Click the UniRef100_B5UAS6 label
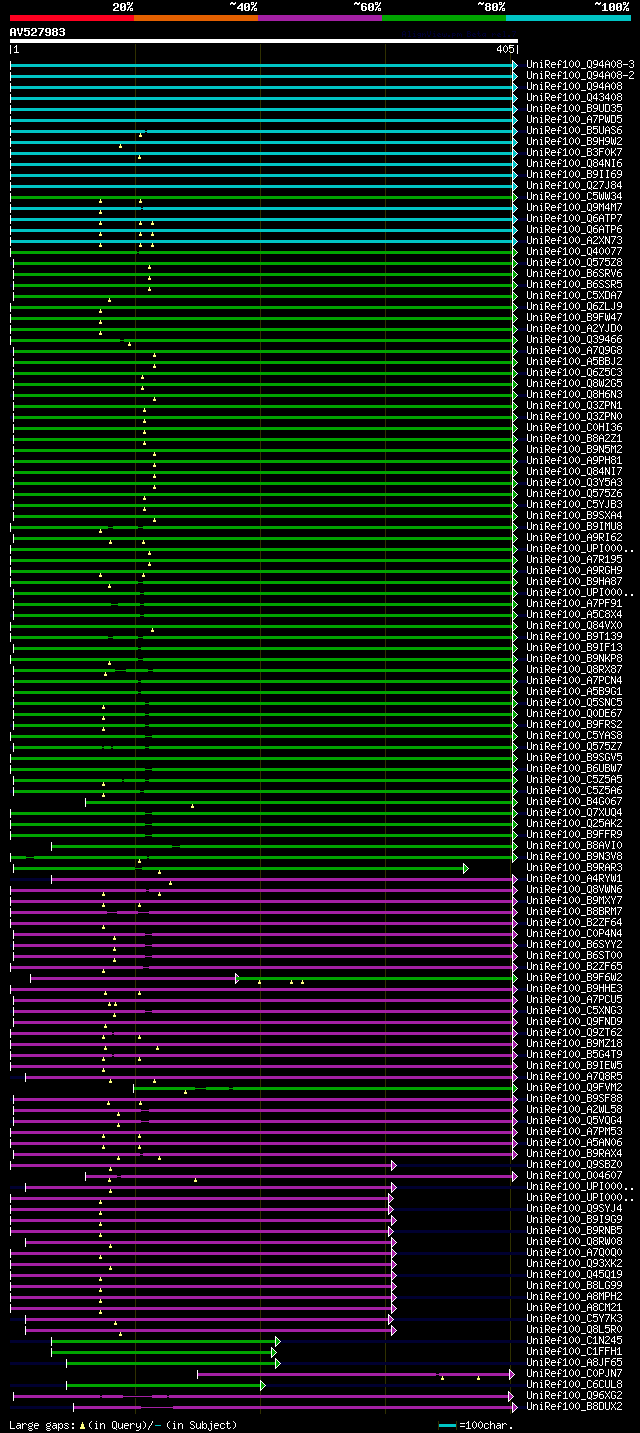Image resolution: width=640 pixels, height=1433 pixels. coord(574,130)
